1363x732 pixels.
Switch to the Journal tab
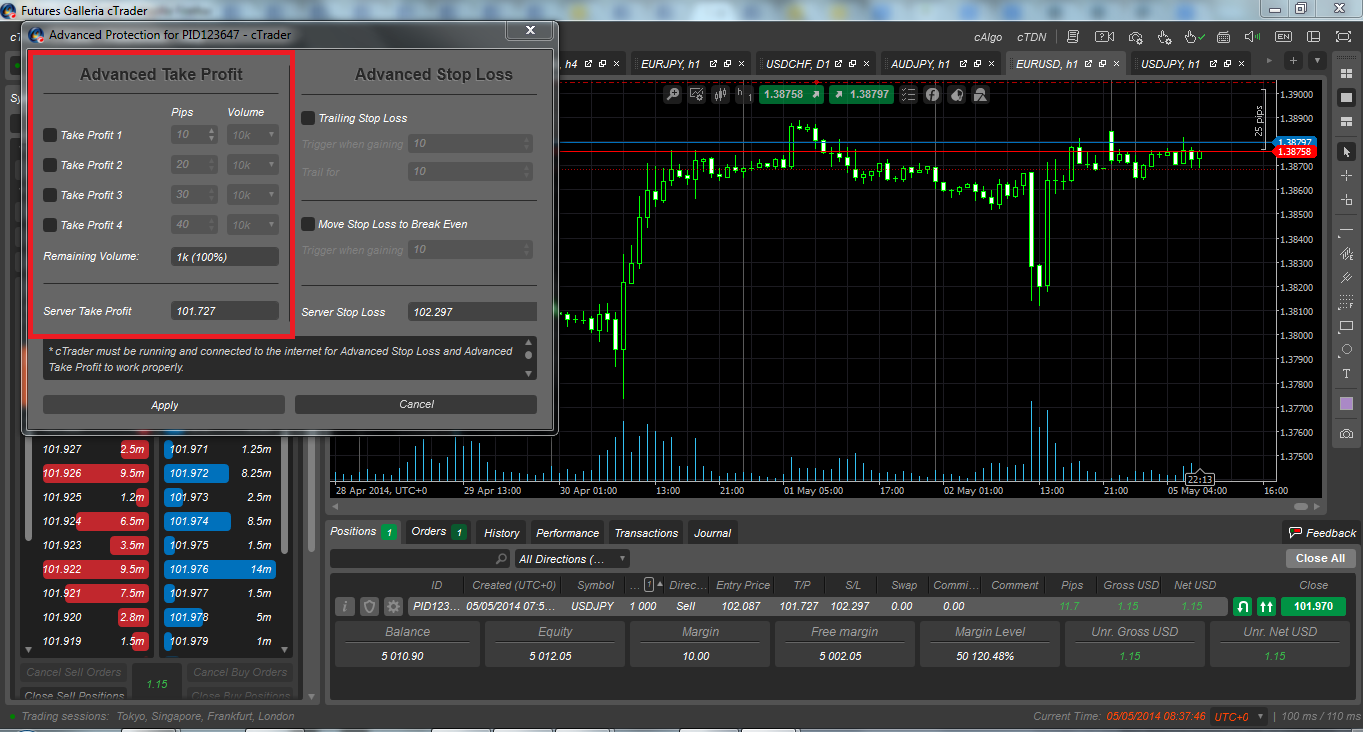point(712,533)
